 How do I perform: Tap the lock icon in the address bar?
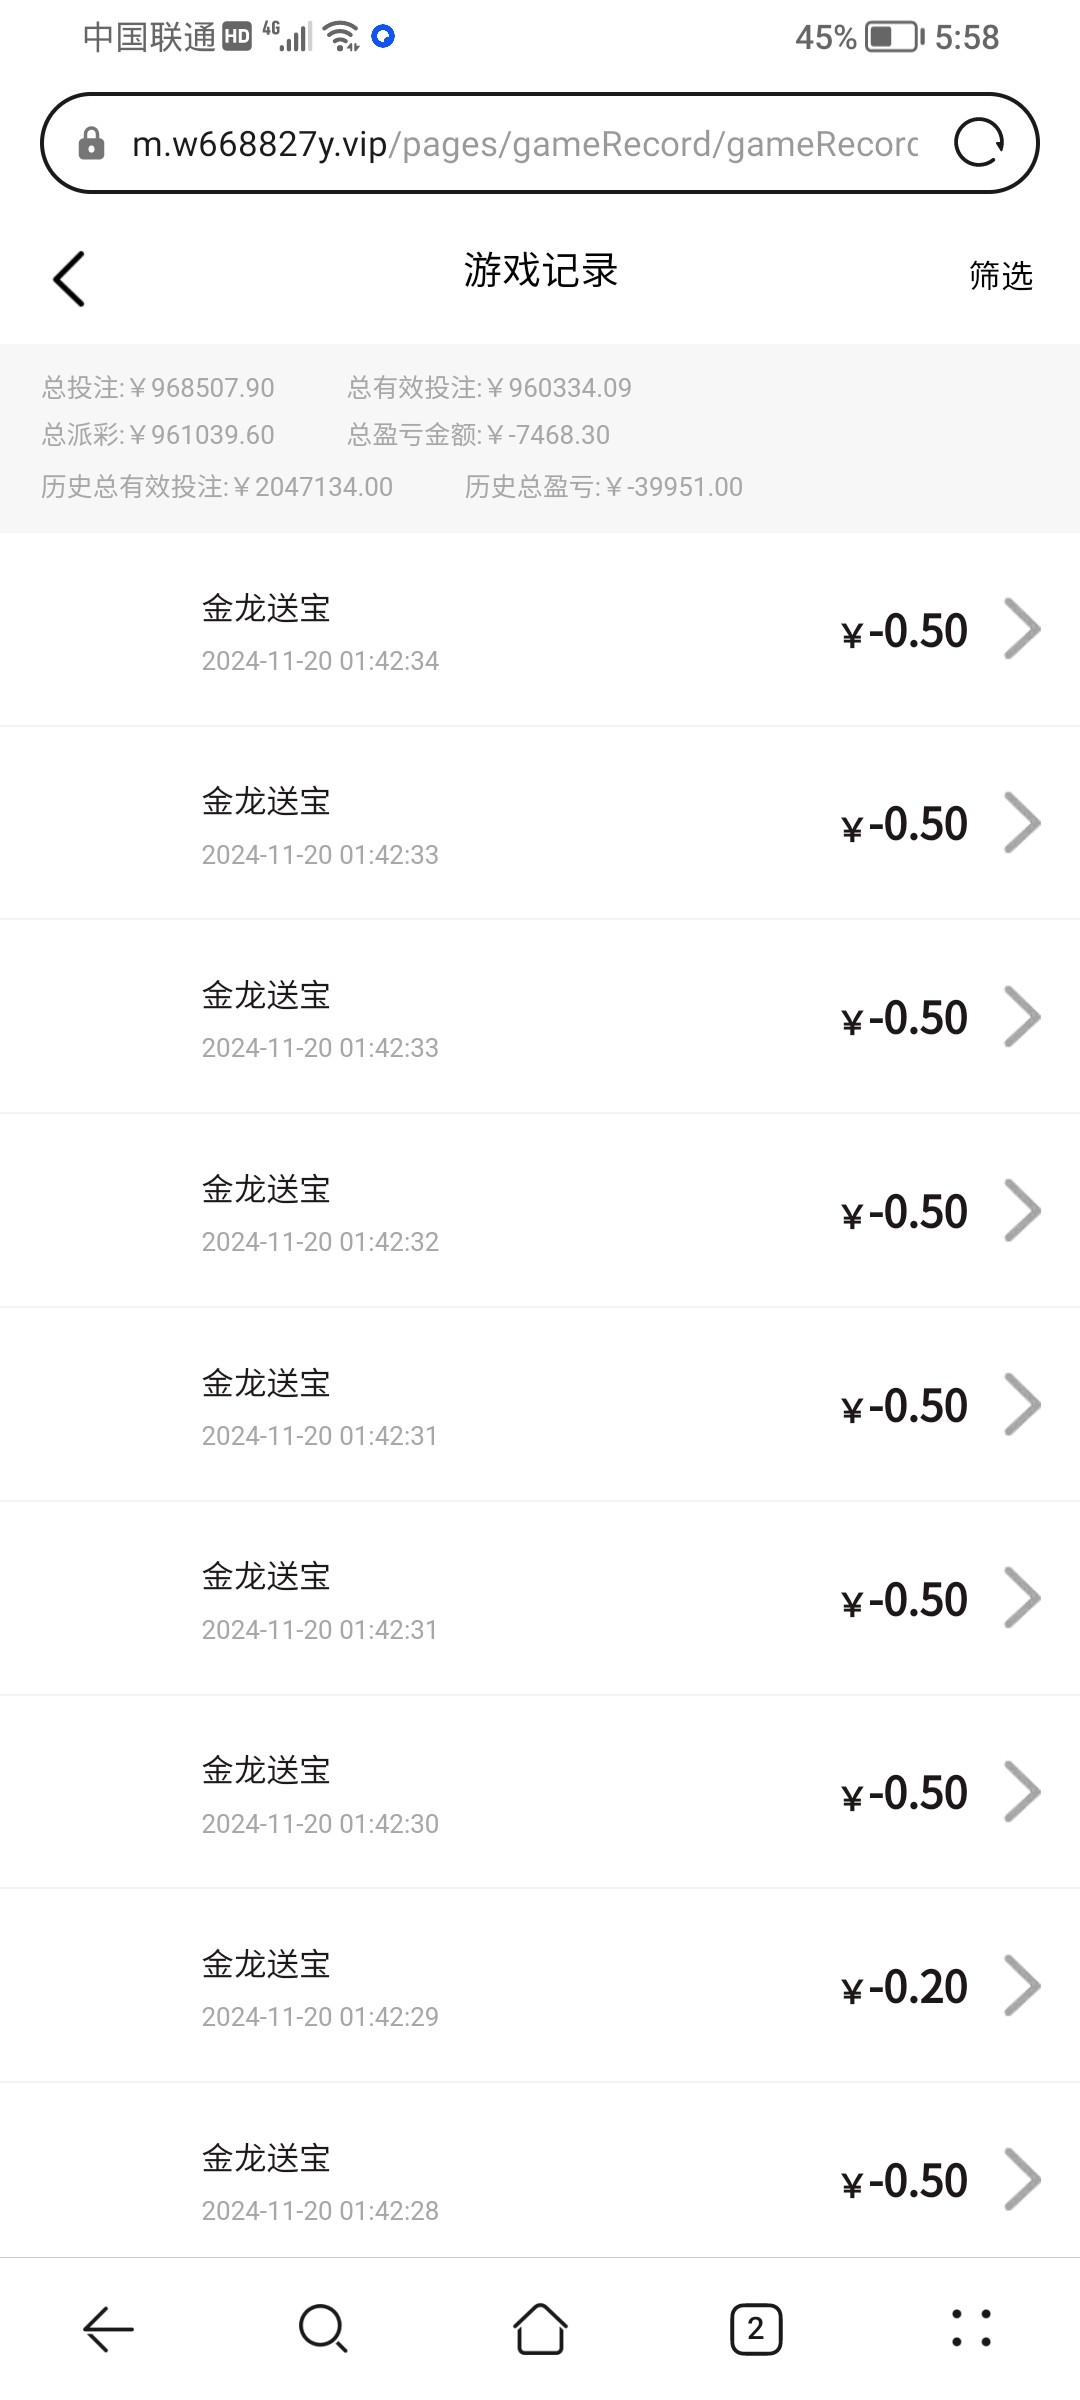[91, 144]
